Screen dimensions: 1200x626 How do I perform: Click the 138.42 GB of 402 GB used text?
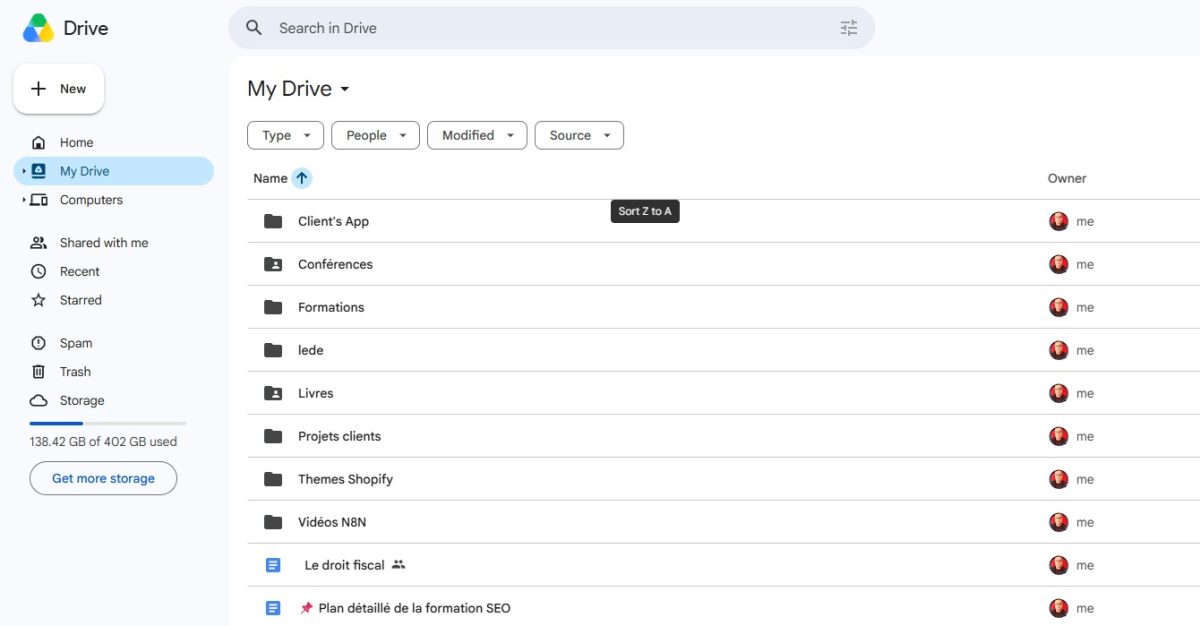(x=103, y=441)
